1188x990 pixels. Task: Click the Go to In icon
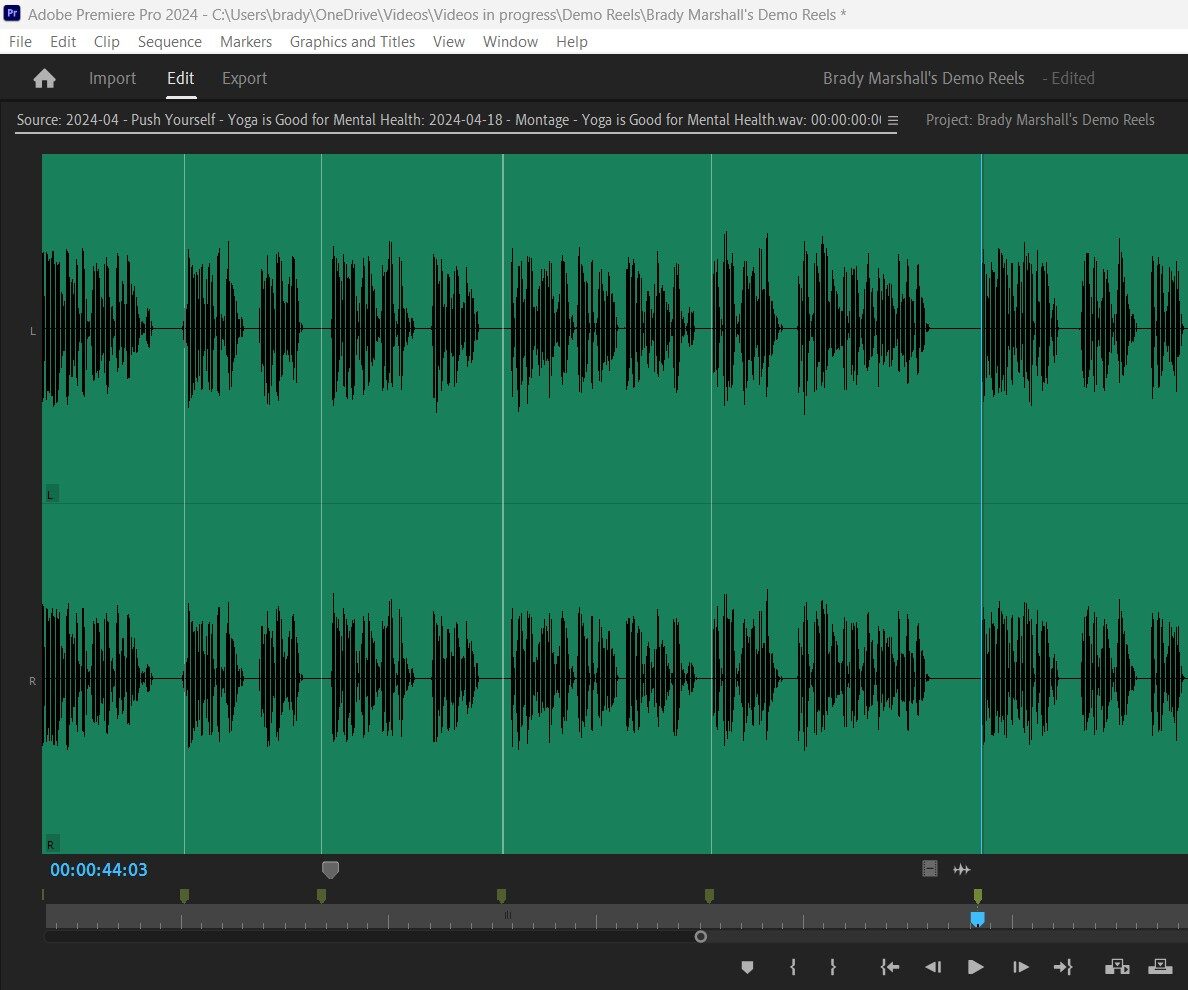coord(889,967)
